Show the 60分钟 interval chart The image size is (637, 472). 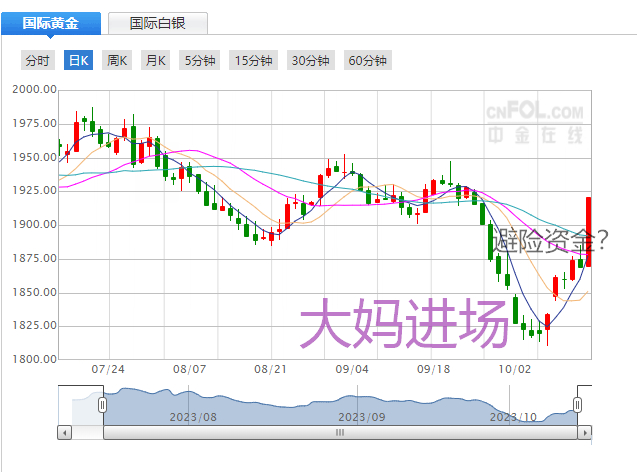(x=368, y=61)
